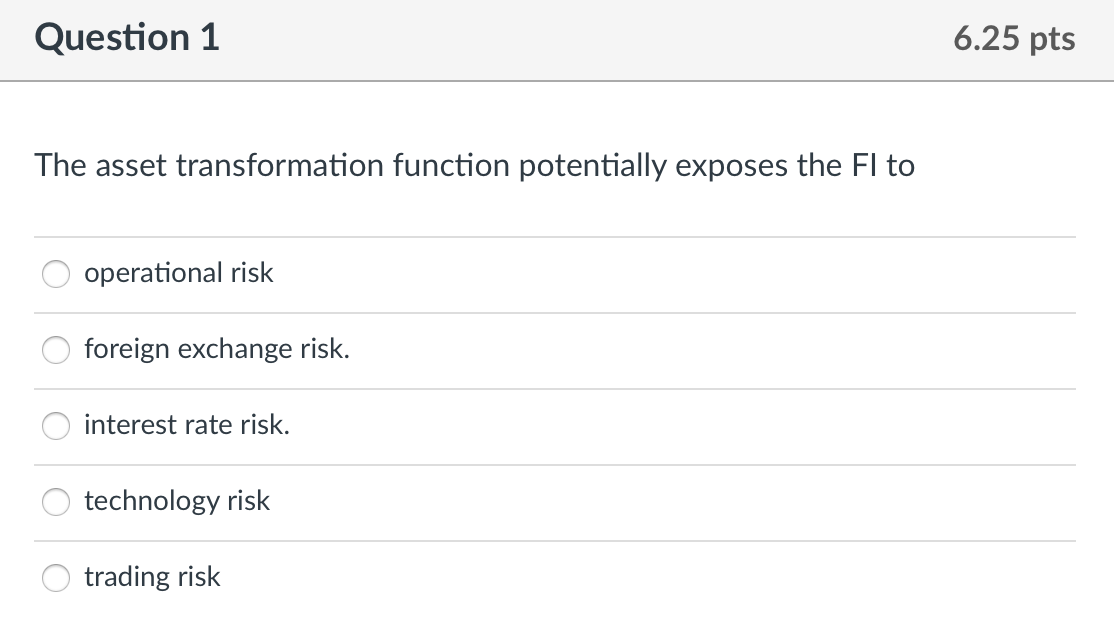Image resolution: width=1114 pixels, height=636 pixels.
Task: Select the interest rate risk radio button
Action: tap(56, 426)
